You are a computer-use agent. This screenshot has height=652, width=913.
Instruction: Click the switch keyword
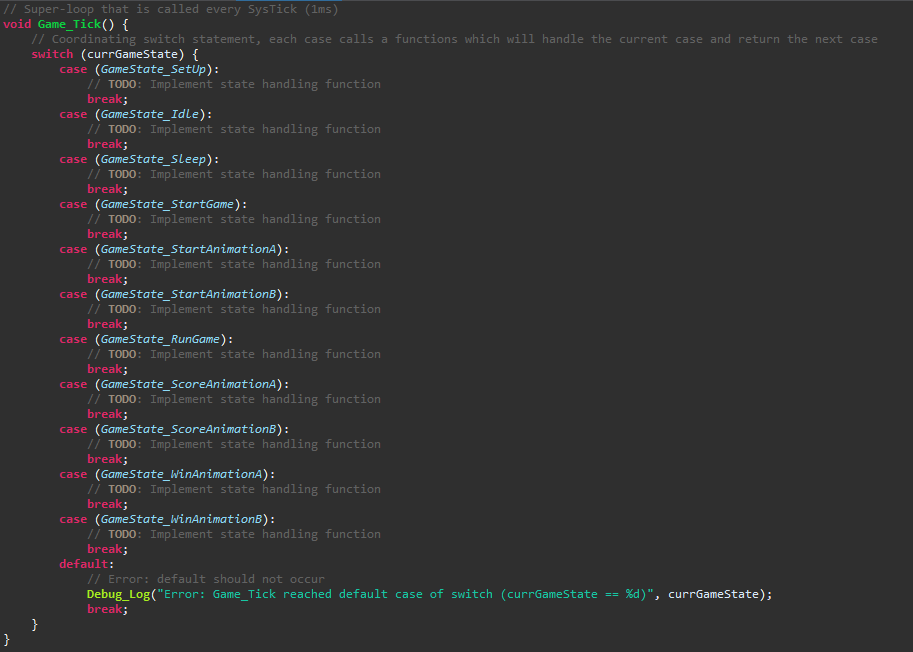[52, 54]
